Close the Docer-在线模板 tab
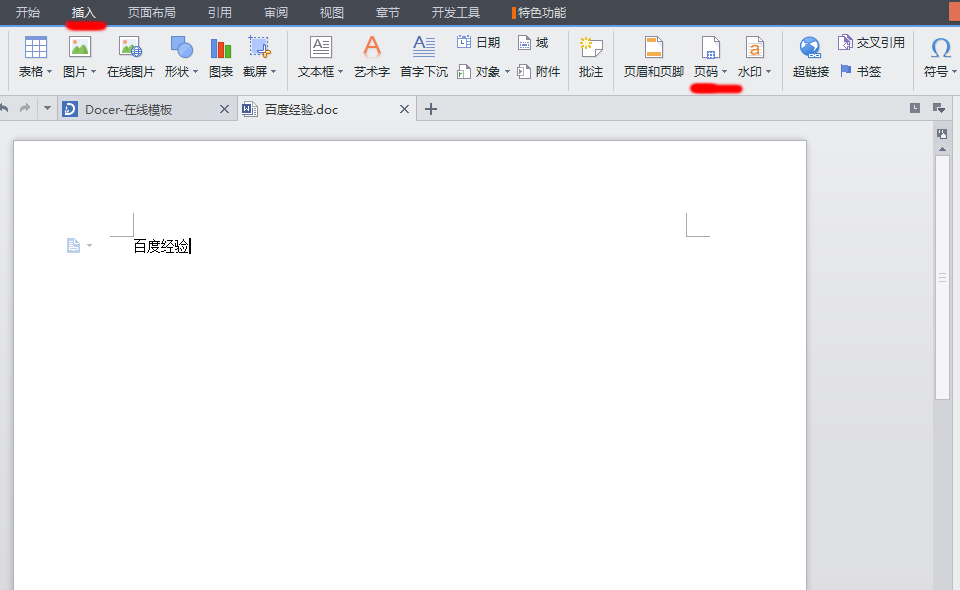 coord(224,109)
